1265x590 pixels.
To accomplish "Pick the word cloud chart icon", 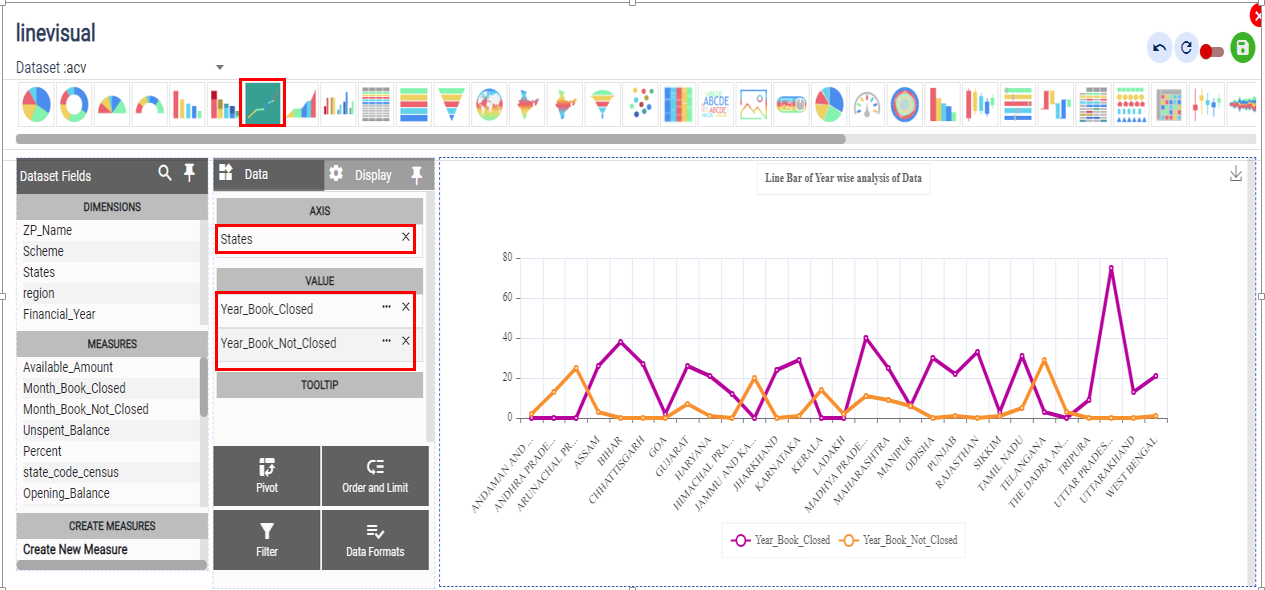I will pyautogui.click(x=716, y=103).
